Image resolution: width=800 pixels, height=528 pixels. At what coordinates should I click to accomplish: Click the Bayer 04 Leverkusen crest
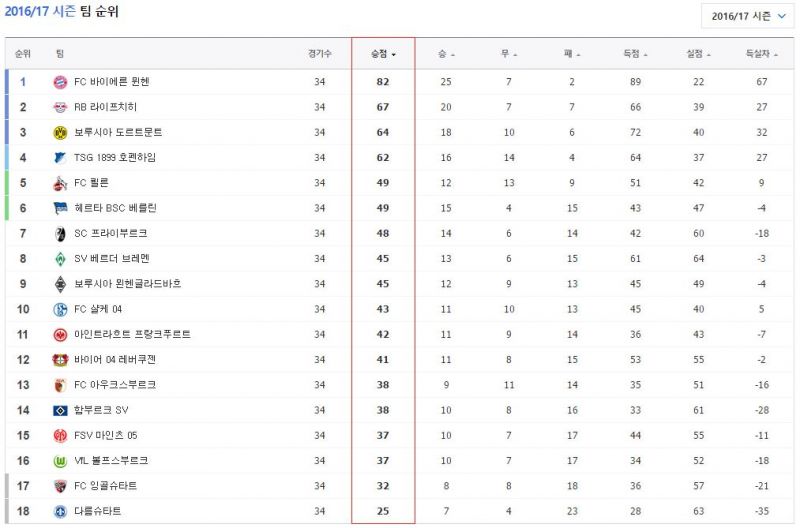pyautogui.click(x=59, y=360)
